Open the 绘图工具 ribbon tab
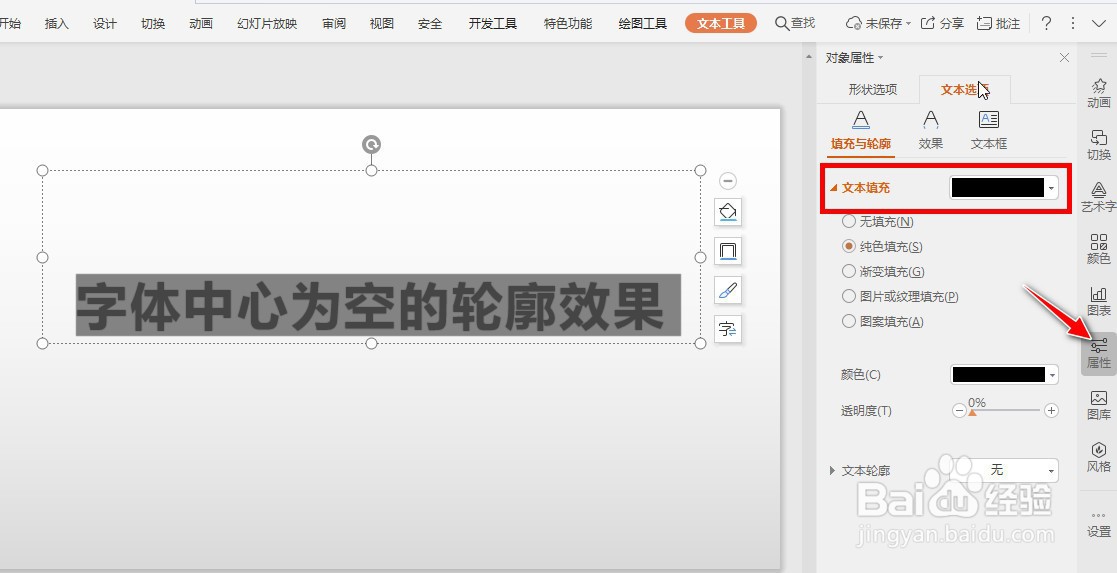The image size is (1117, 573). 643,24
